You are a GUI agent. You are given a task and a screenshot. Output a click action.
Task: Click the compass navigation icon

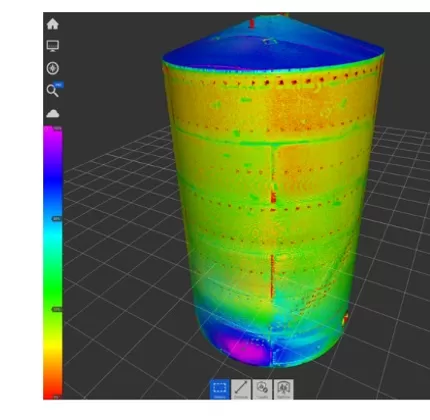click(x=52, y=68)
